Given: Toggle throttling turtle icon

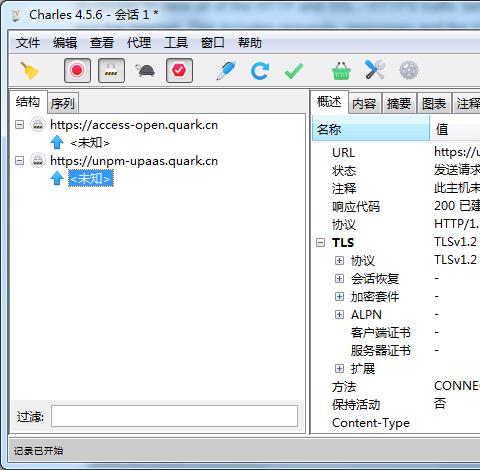Looking at the screenshot, I should point(145,70).
